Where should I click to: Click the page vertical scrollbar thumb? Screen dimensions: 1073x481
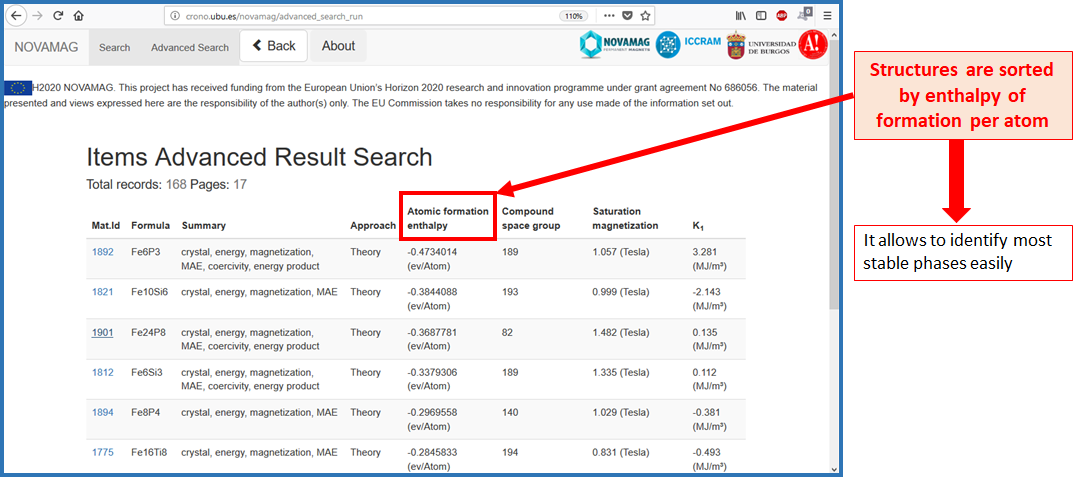[x=833, y=174]
